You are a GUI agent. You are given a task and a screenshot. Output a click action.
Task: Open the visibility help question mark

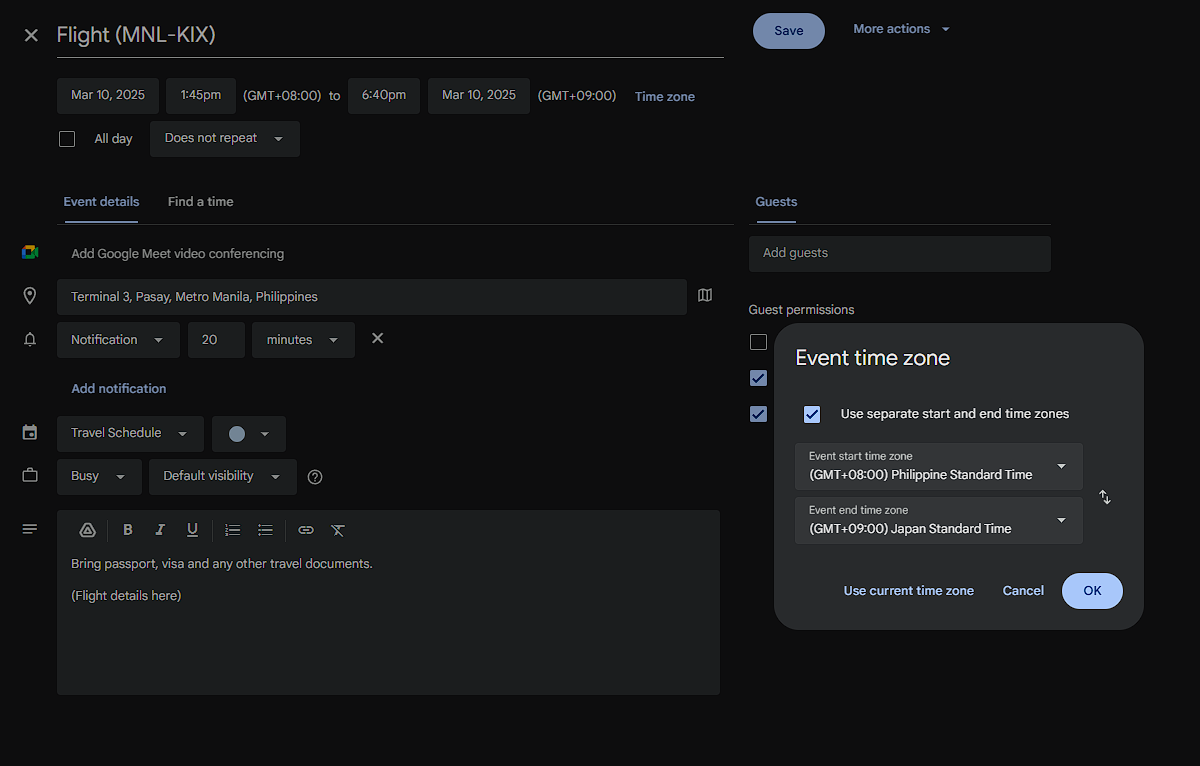click(x=315, y=477)
